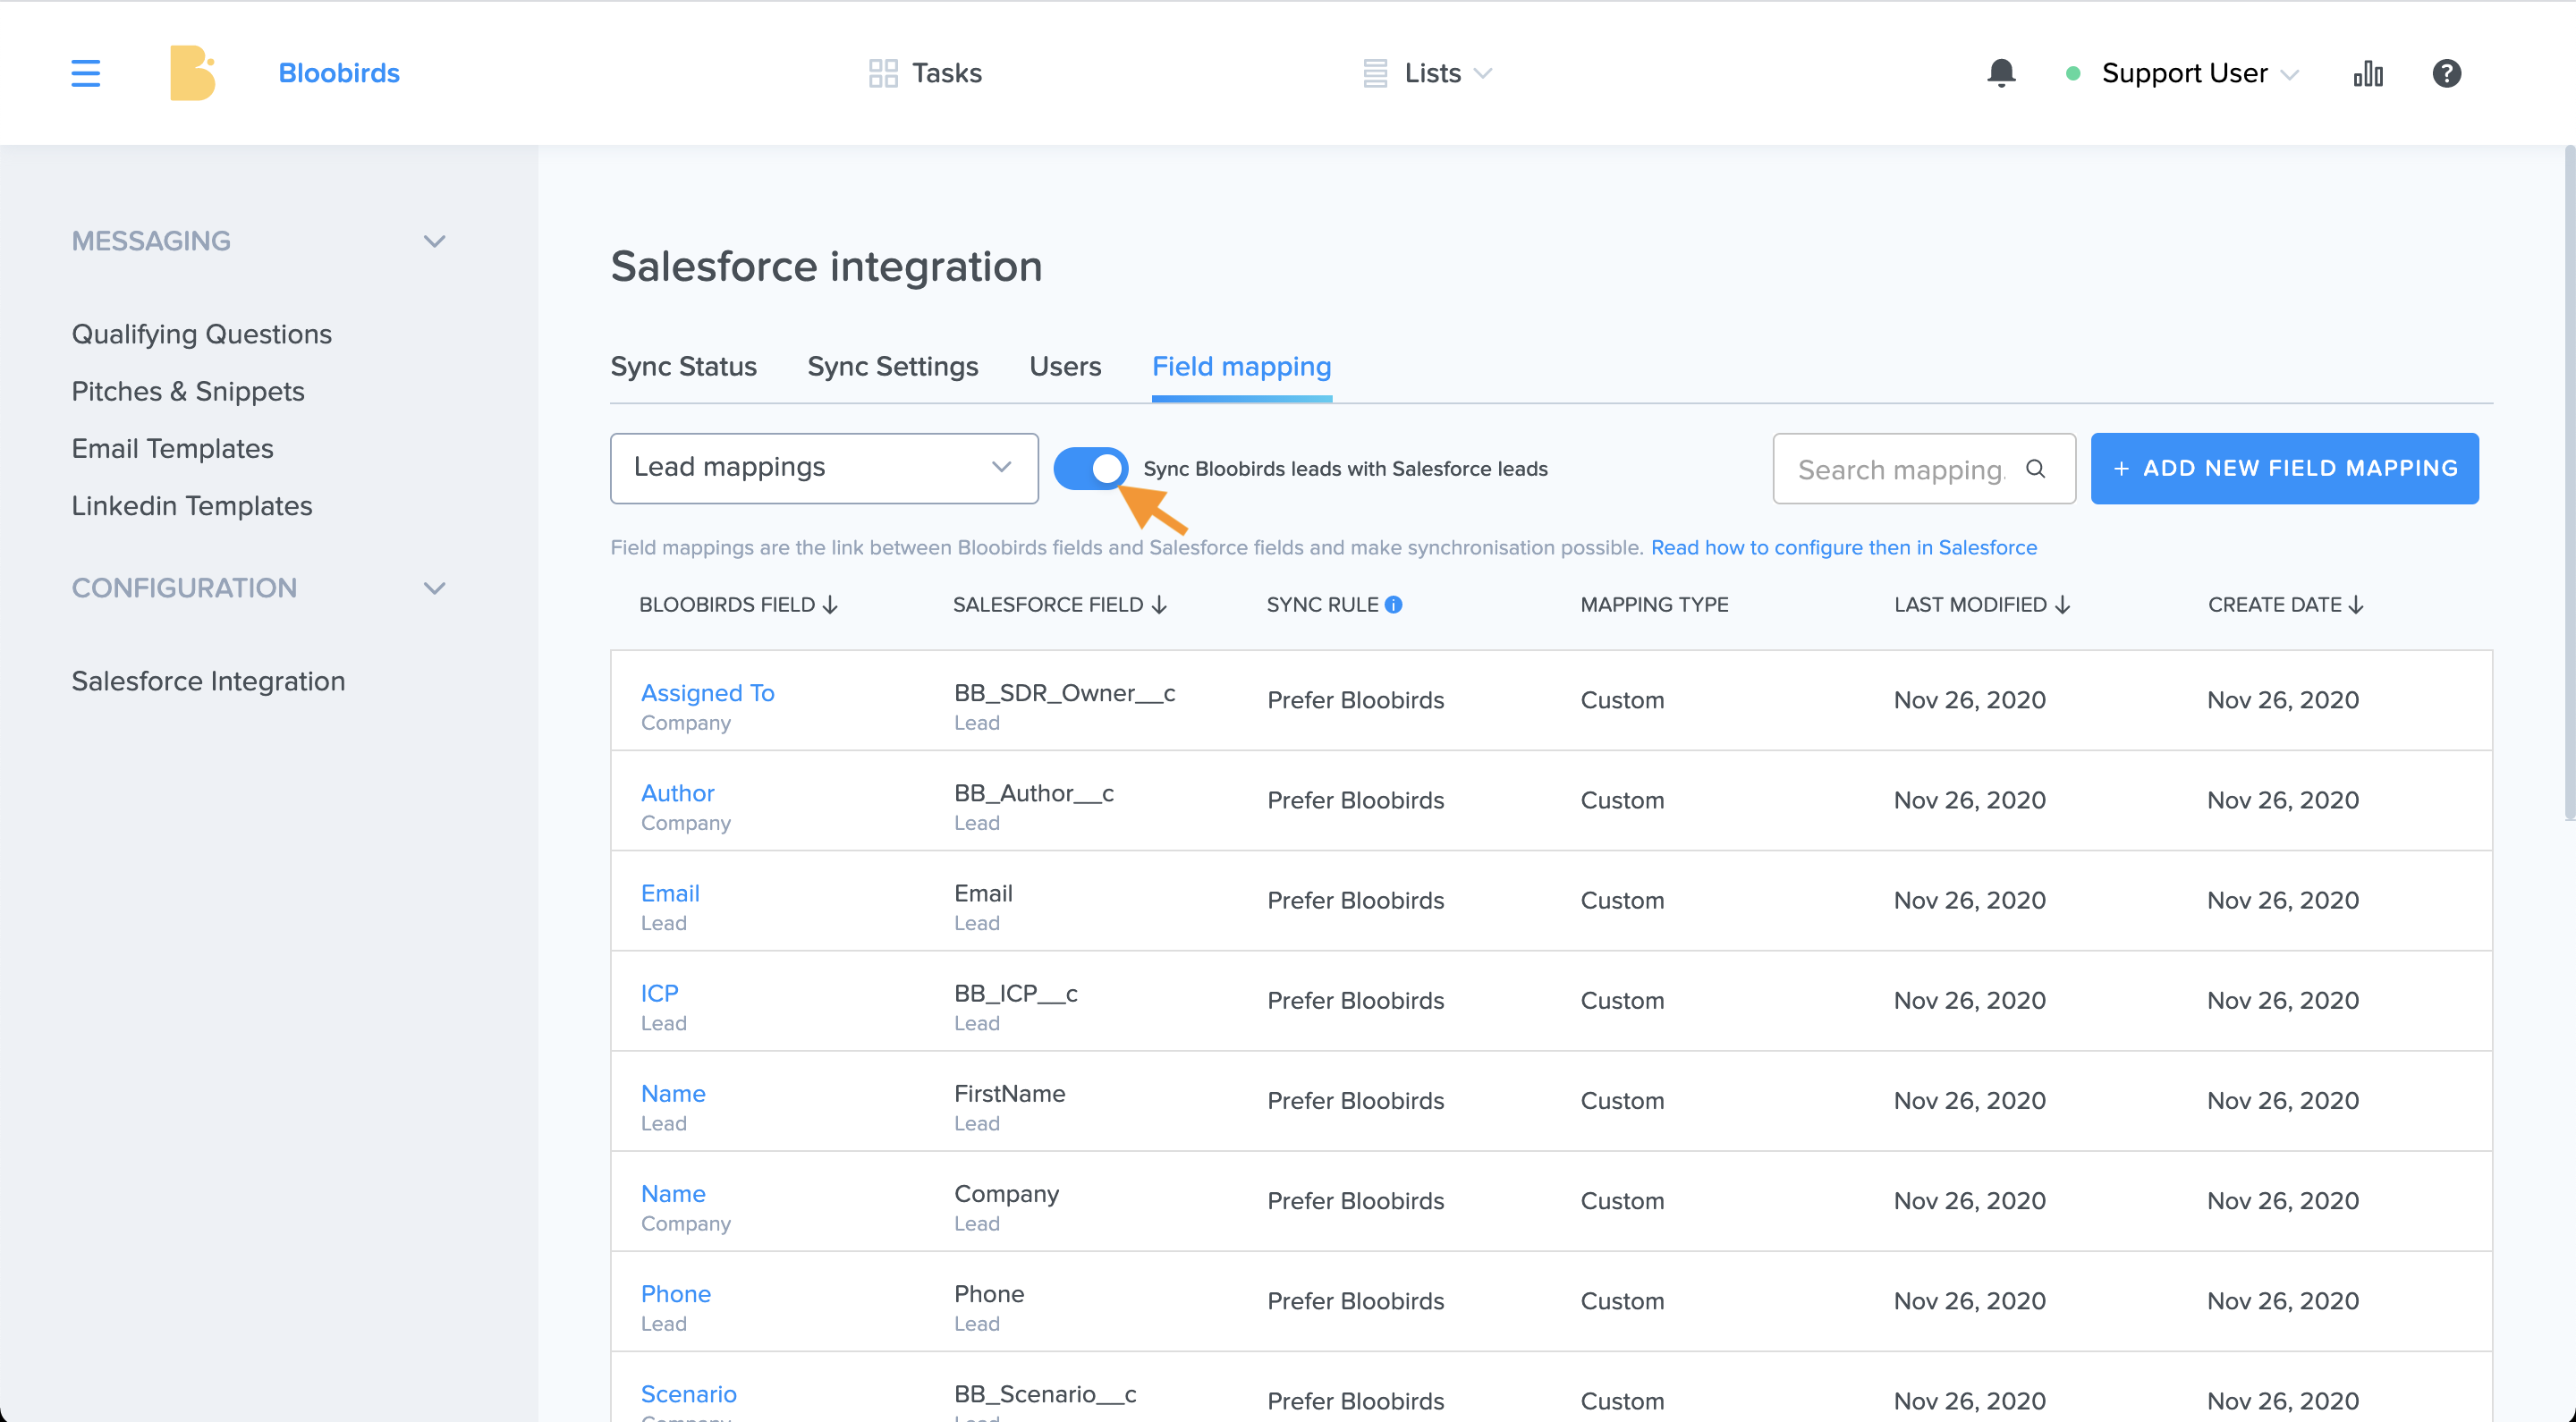
Task: Click the magnifier icon in search mappings
Action: tap(2035, 468)
